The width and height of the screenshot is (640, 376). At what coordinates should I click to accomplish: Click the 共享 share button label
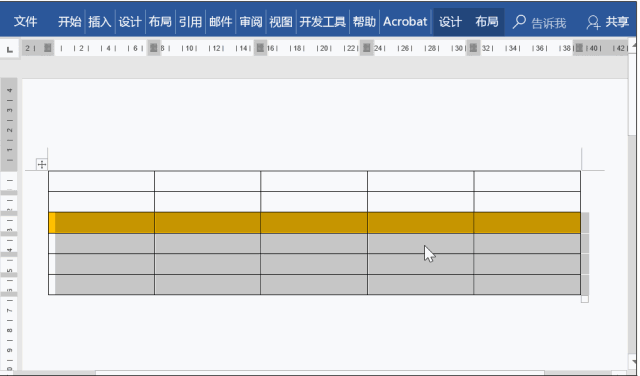(617, 22)
